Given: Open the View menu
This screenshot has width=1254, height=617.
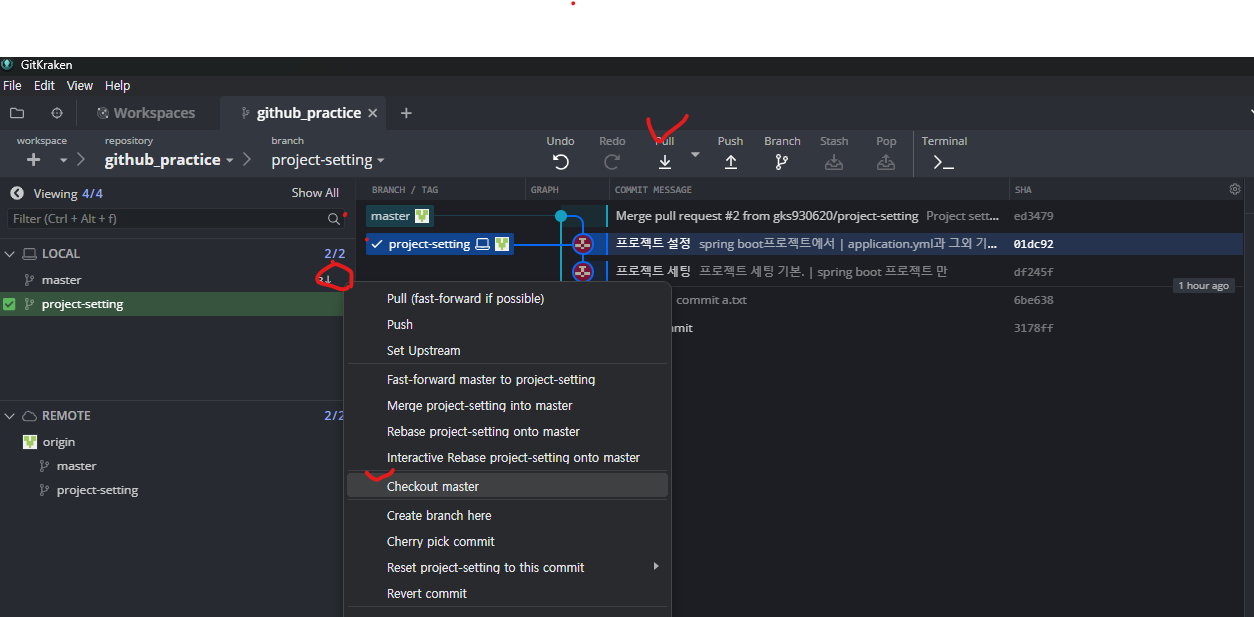Looking at the screenshot, I should [x=80, y=86].
